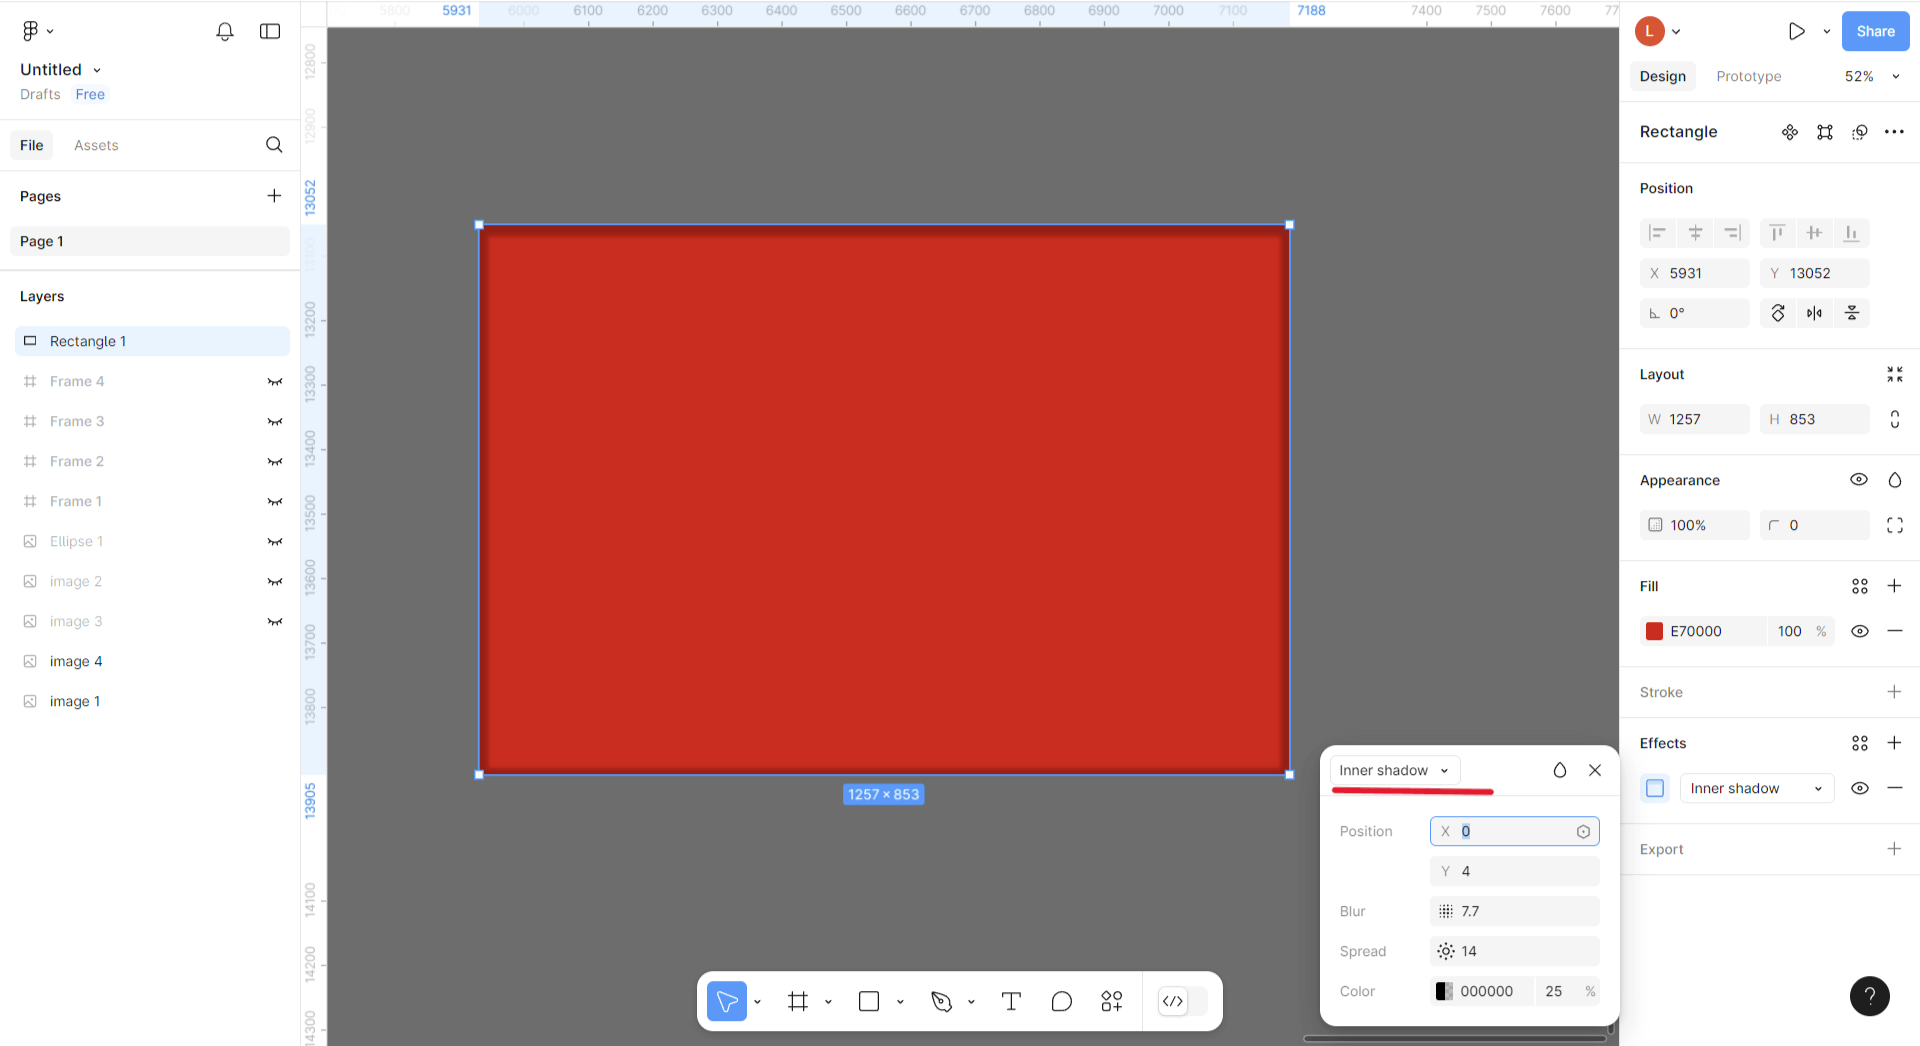Toggle individual corner radius
The image size is (1920, 1046).
click(1894, 525)
